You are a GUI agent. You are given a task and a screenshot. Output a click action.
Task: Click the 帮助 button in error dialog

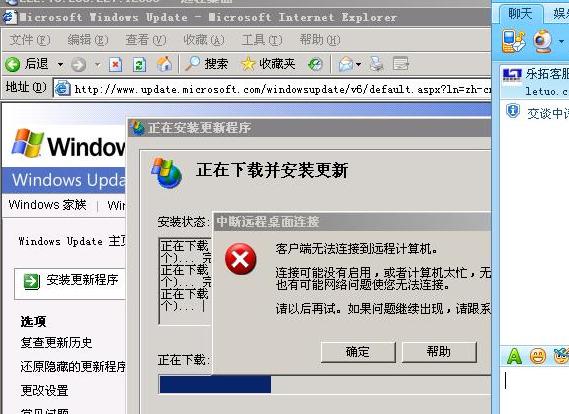pos(439,352)
